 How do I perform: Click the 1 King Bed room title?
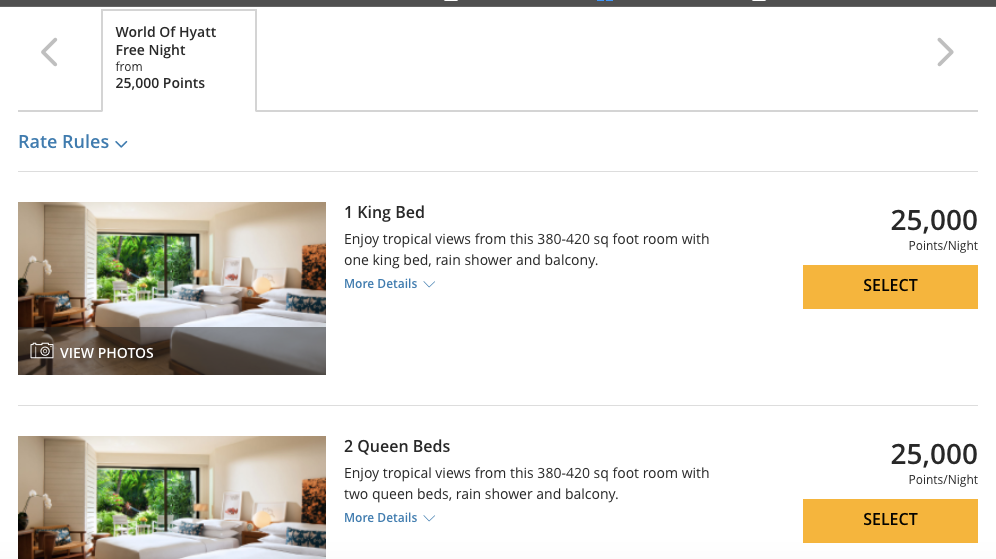click(x=384, y=212)
